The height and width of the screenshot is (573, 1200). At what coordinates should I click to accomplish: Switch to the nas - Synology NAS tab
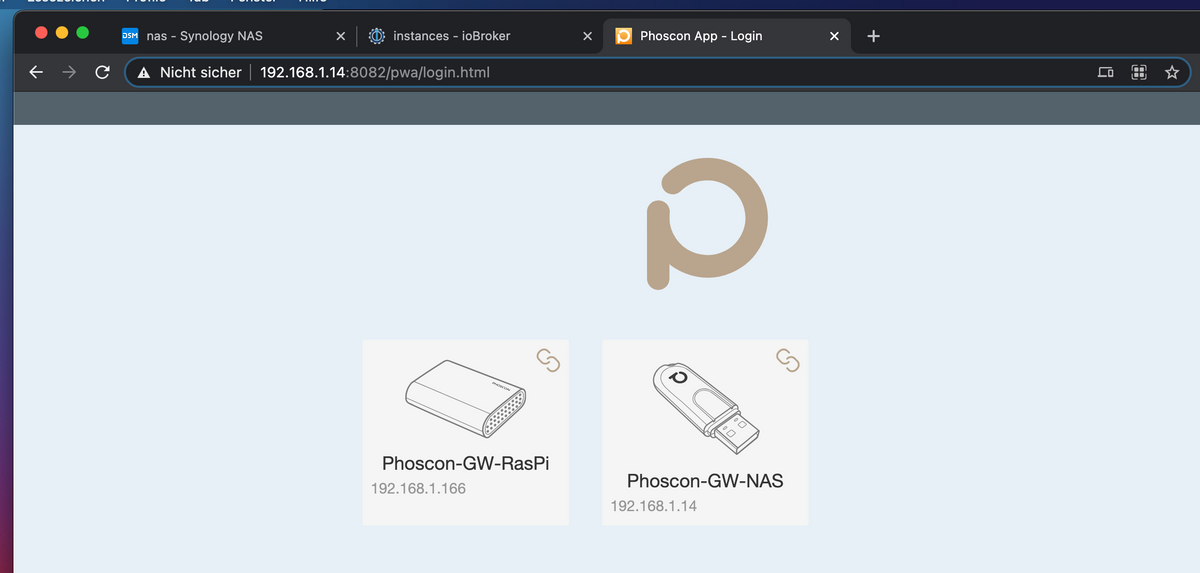pos(234,36)
